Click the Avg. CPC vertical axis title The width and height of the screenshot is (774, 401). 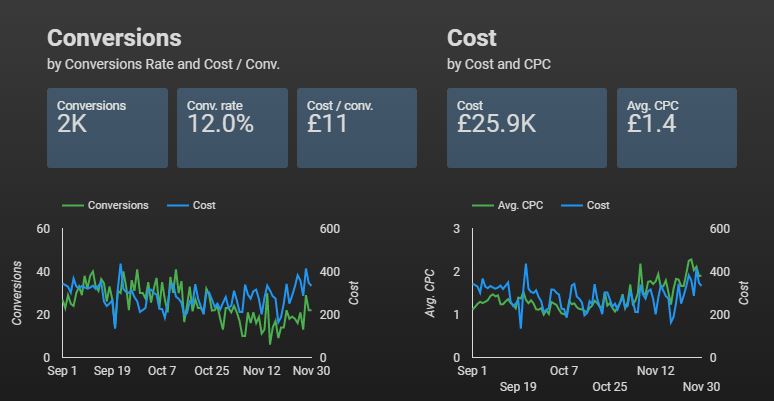pyautogui.click(x=429, y=293)
